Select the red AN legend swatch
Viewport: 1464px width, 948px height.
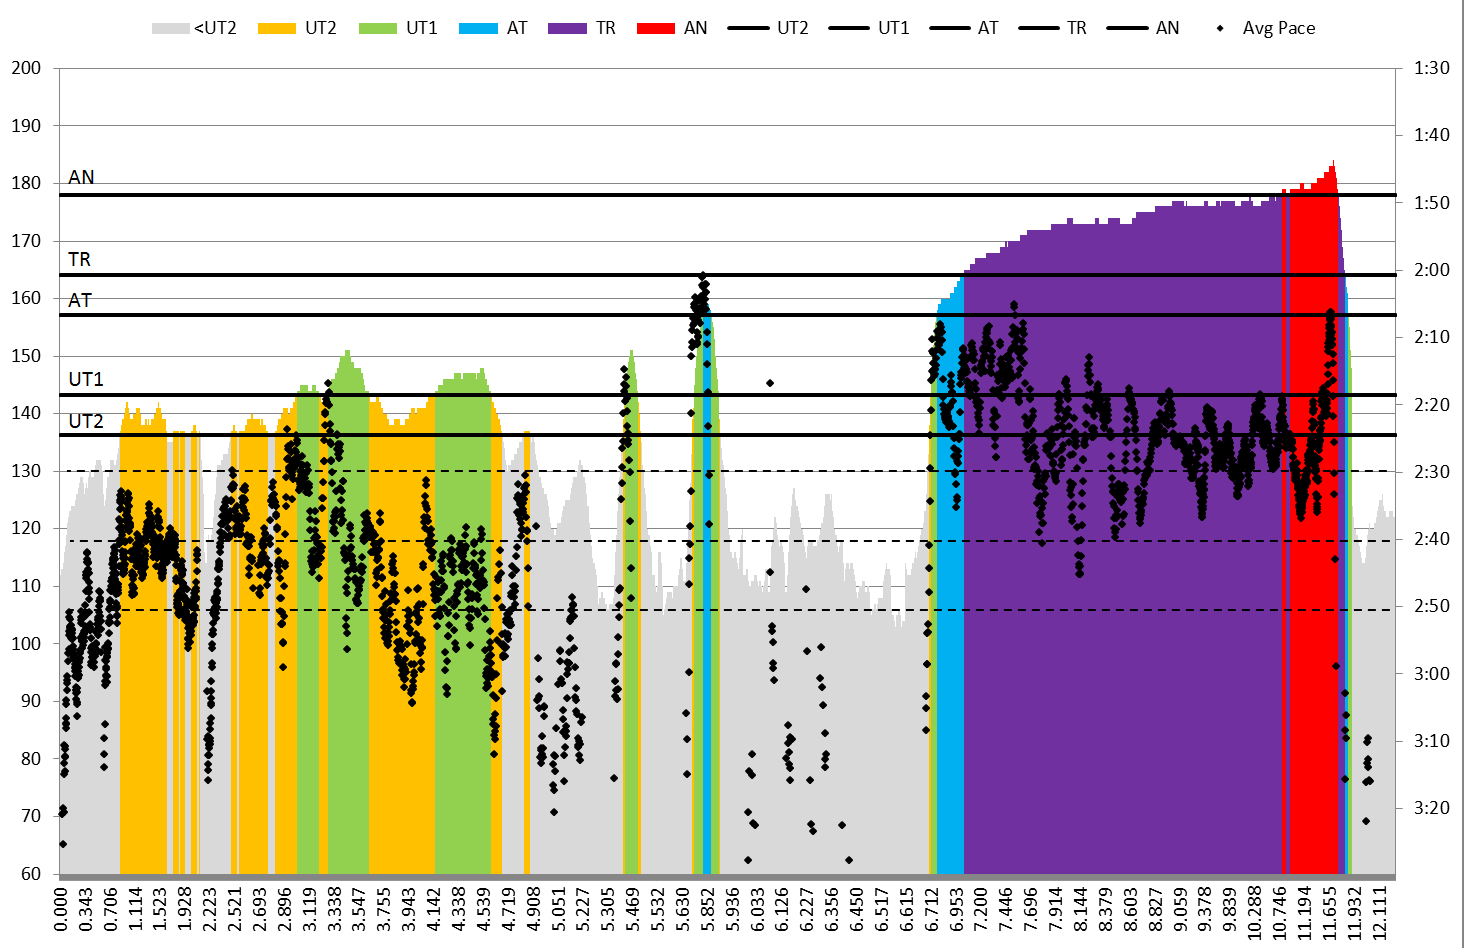[656, 28]
